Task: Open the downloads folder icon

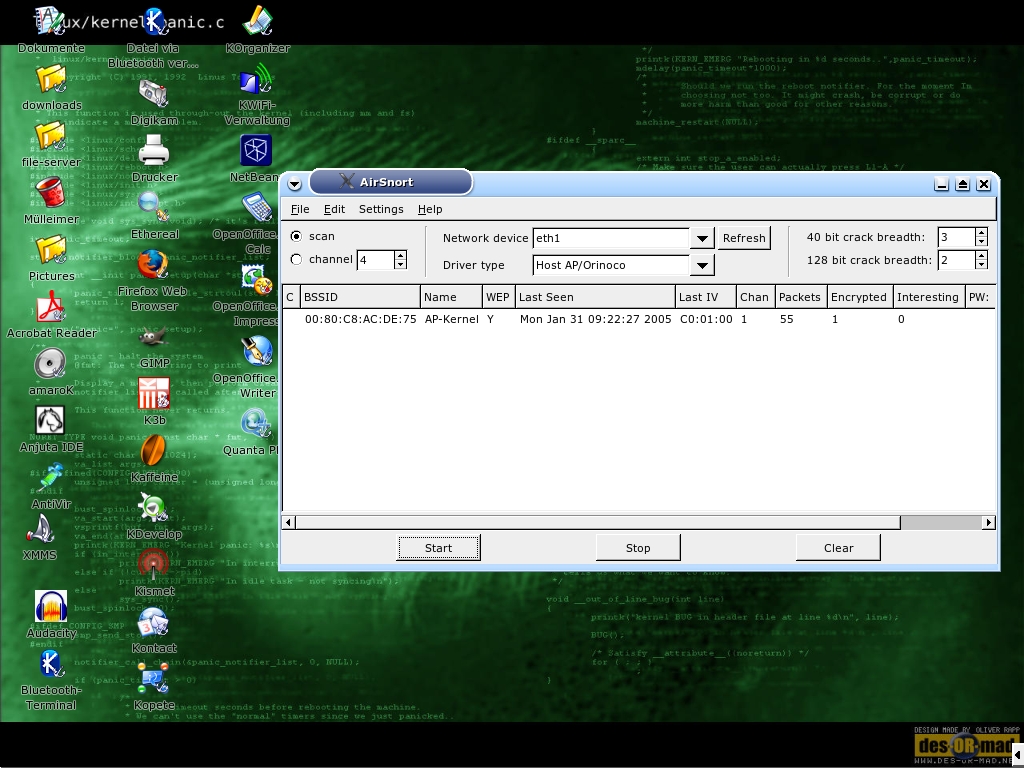Action: coord(51,80)
